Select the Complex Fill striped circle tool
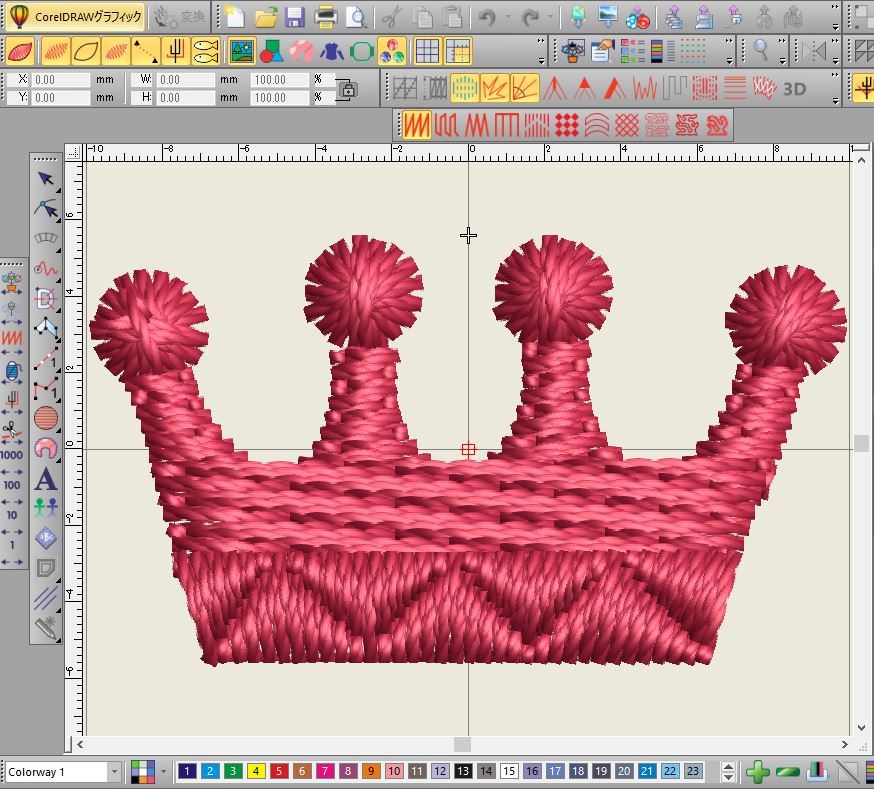 (46, 417)
